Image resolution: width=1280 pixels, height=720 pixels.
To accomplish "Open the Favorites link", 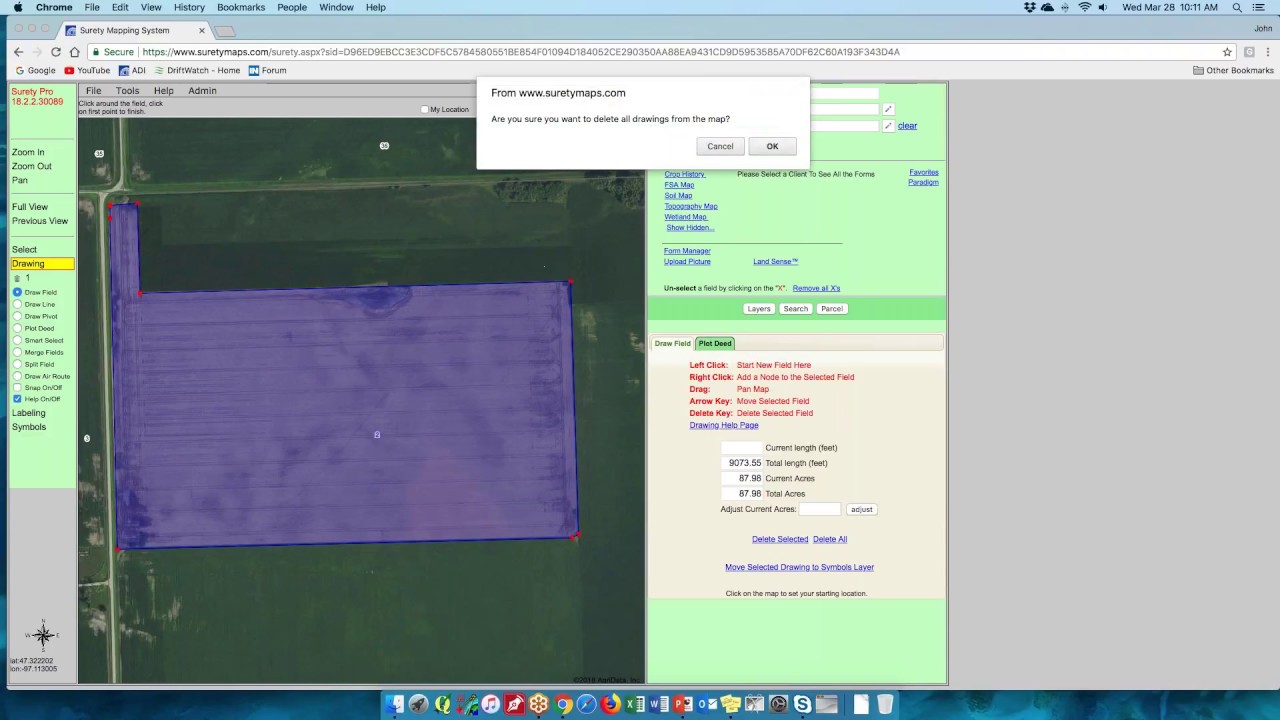I will (924, 172).
